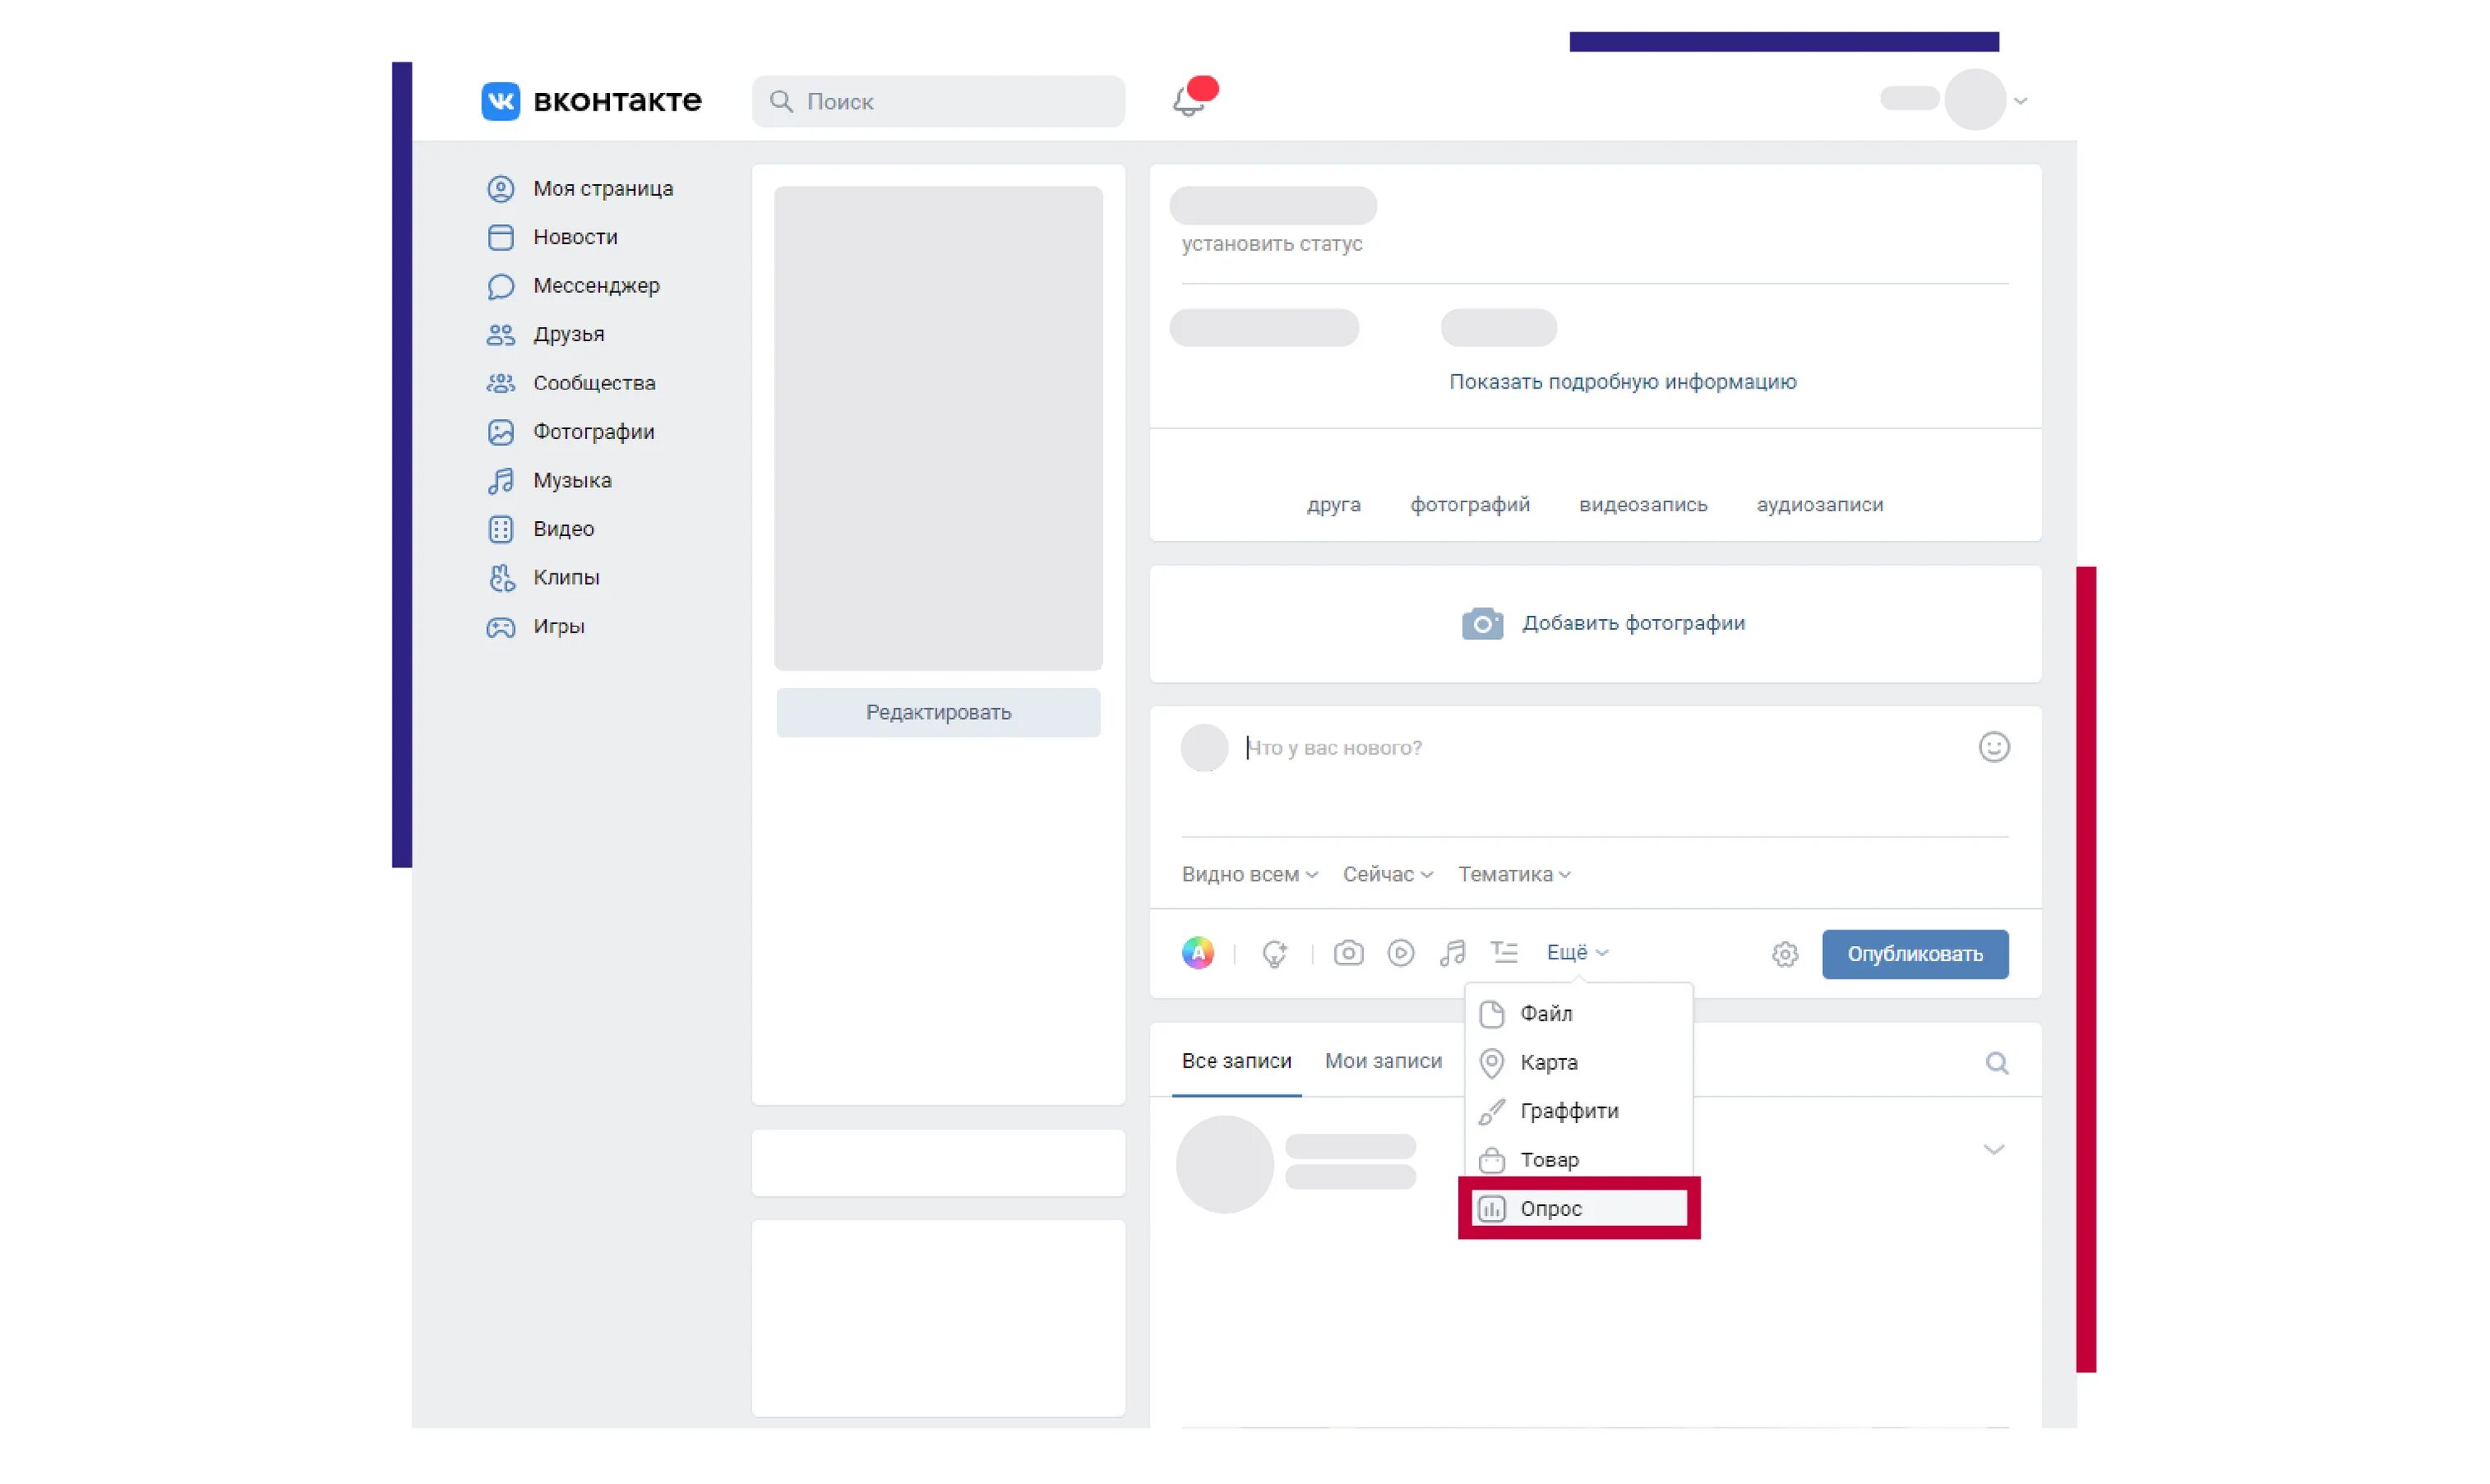Screen dimensions: 2490x1484
Task: Open post settings gear icon
Action: click(1785, 955)
